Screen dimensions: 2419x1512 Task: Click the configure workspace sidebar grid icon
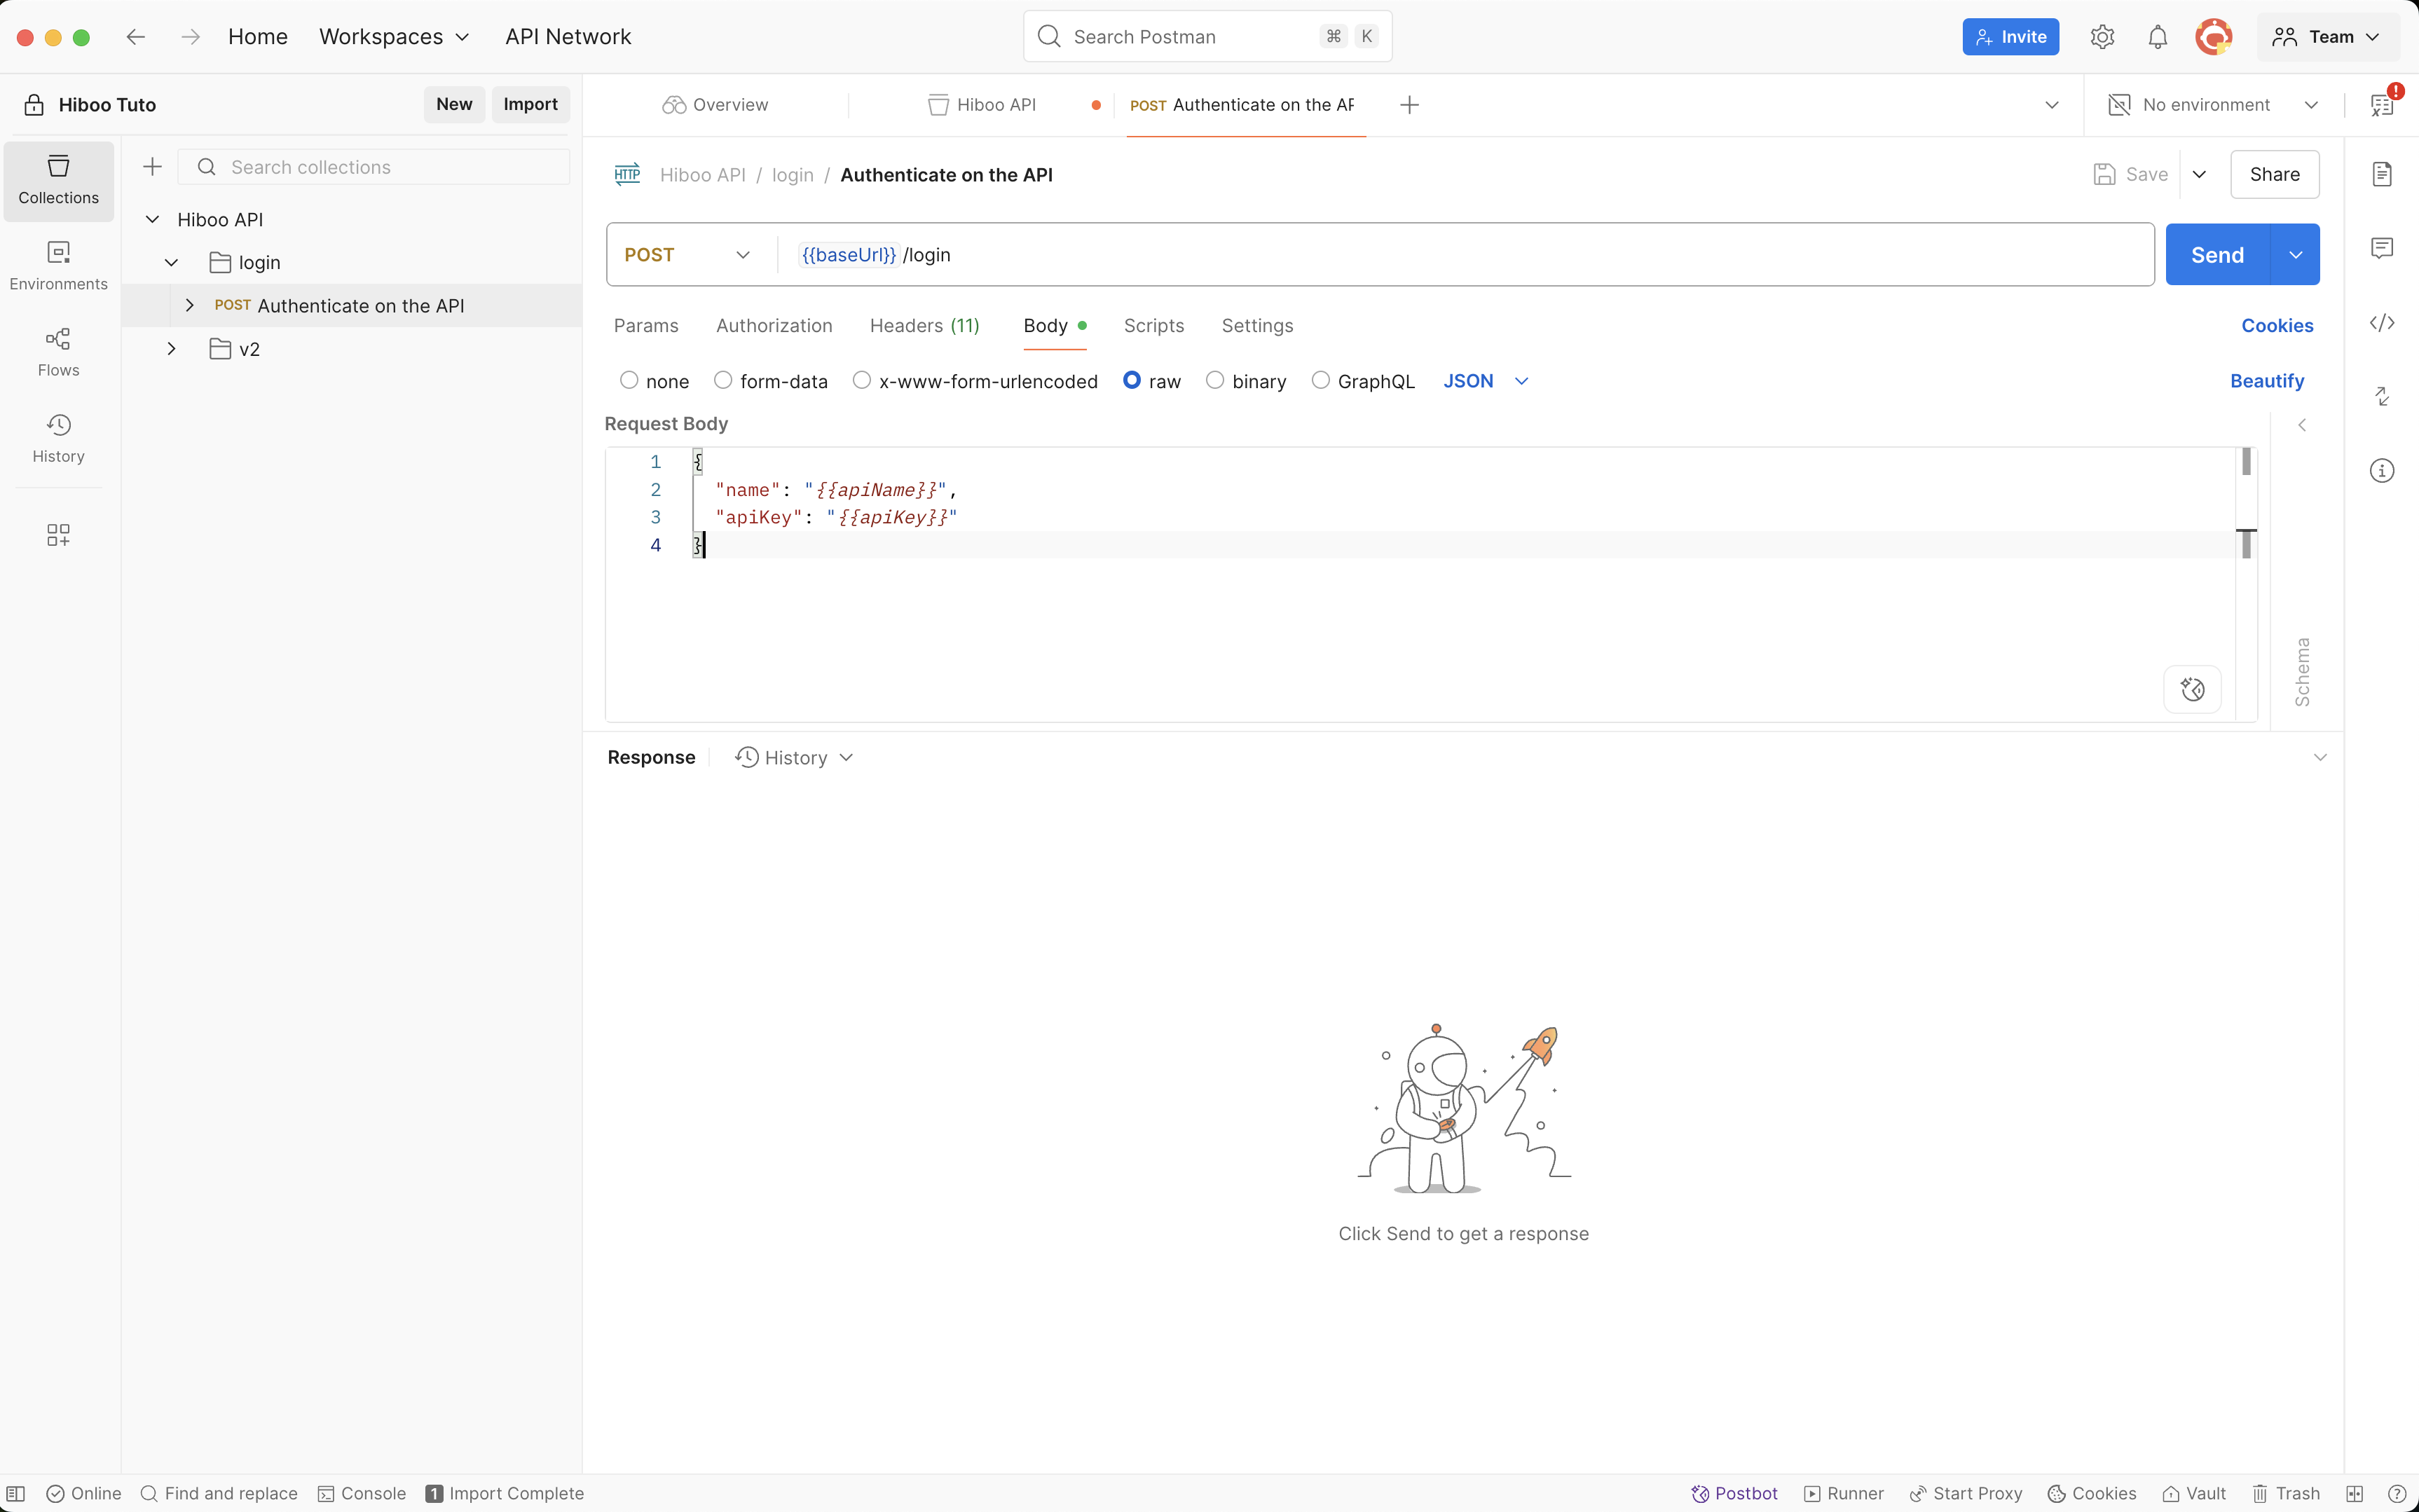point(58,535)
